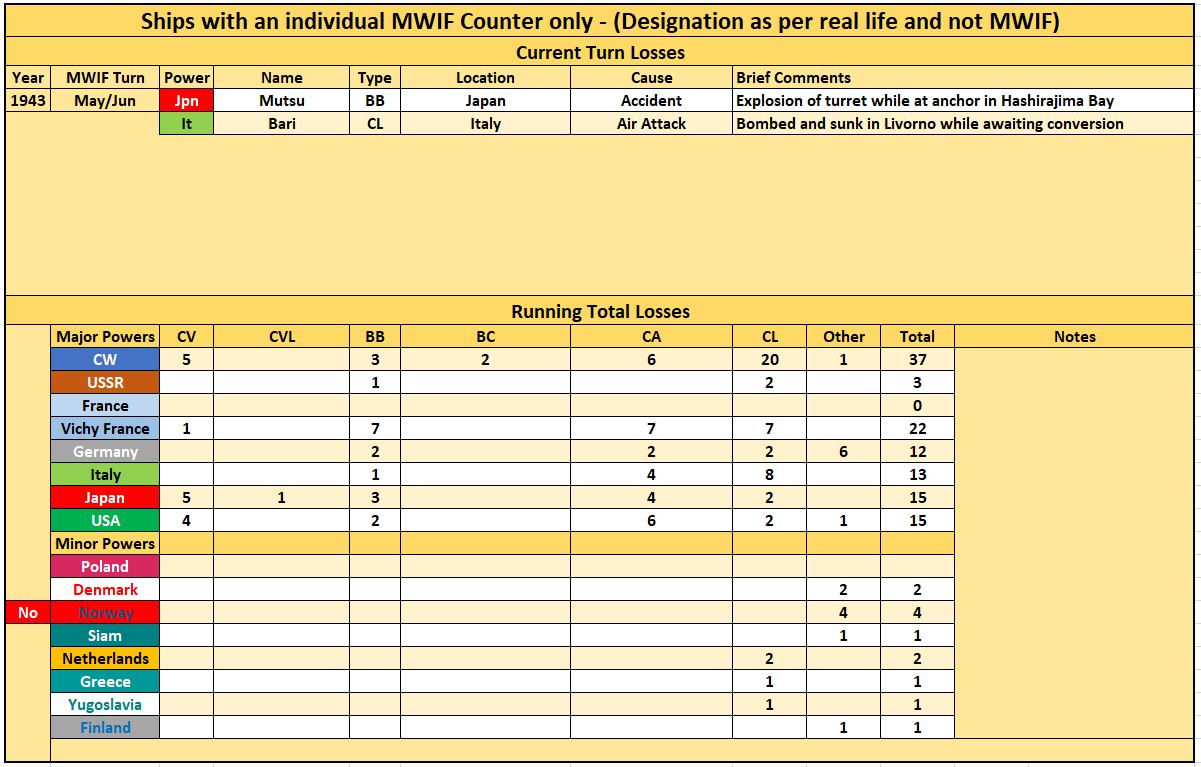
Task: Click the 'BC' column header in totals
Action: coord(485,337)
